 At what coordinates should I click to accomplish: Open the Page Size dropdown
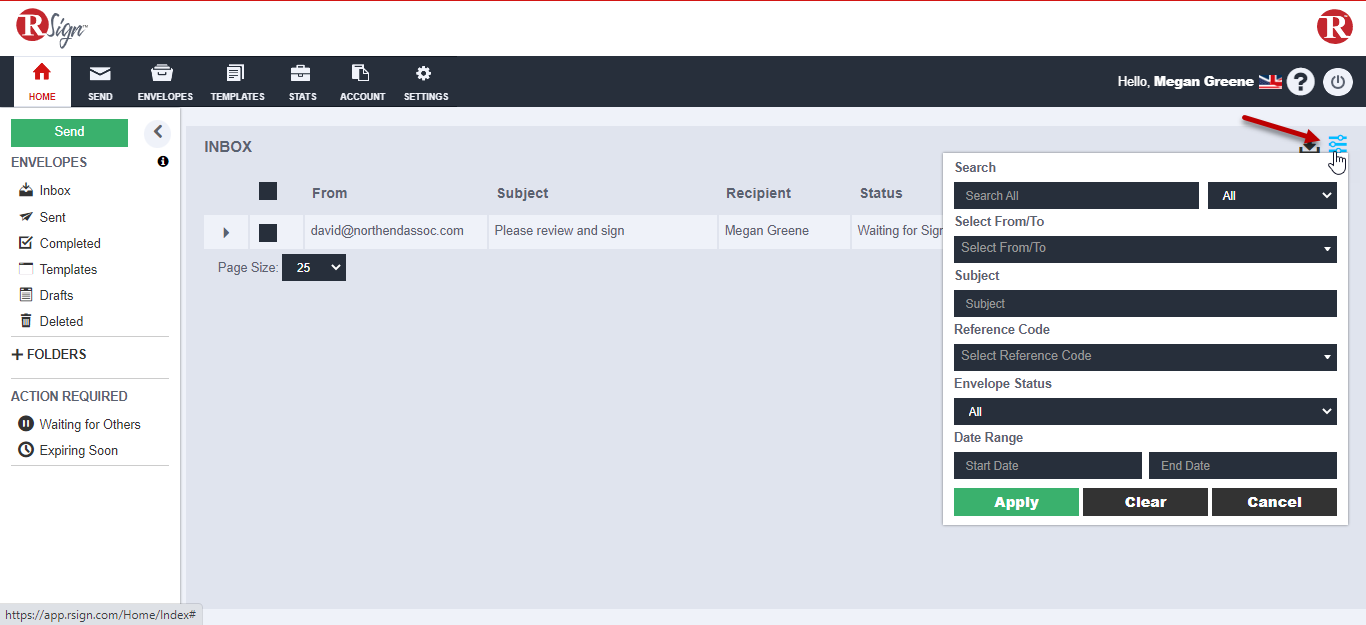(314, 268)
